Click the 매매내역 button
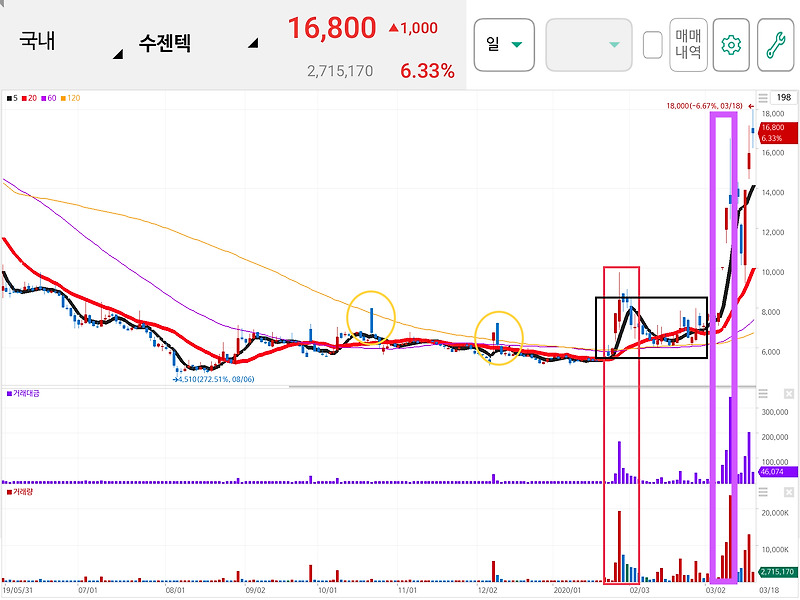This screenshot has height=600, width=800. point(688,45)
